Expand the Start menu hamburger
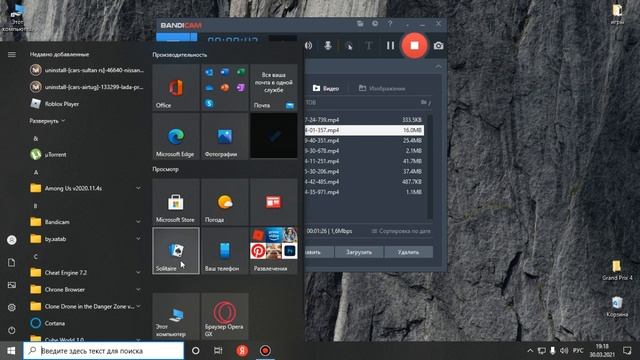The height and width of the screenshot is (360, 640). 11,54
